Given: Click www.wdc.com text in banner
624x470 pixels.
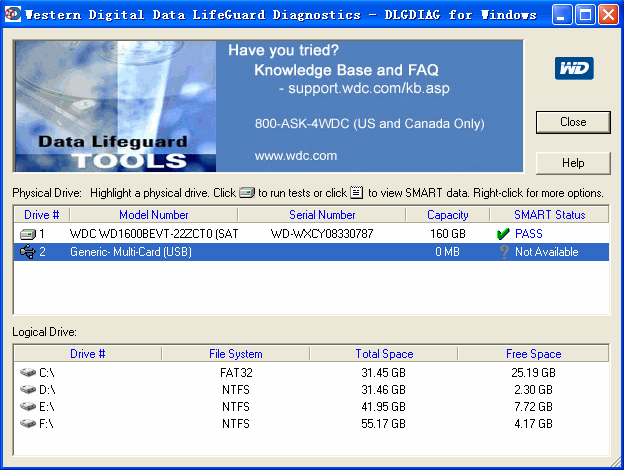Looking at the screenshot, I should pos(296,156).
